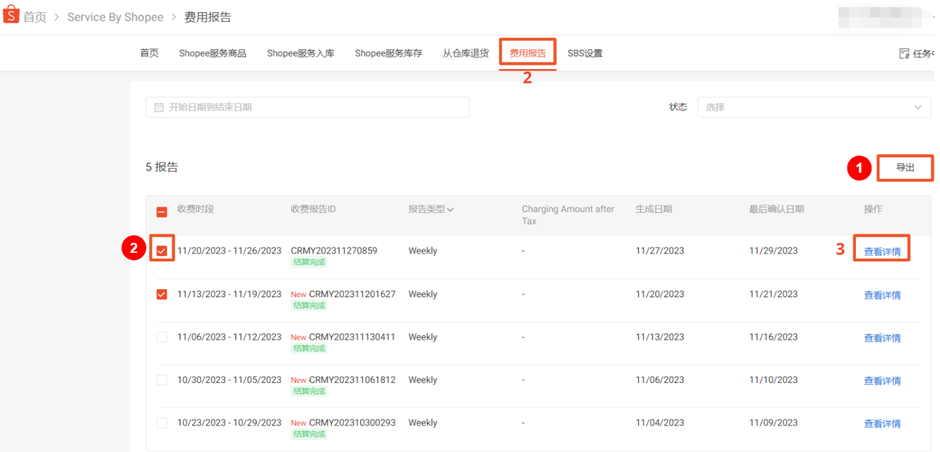View details for report CRMY202311130411

[882, 338]
